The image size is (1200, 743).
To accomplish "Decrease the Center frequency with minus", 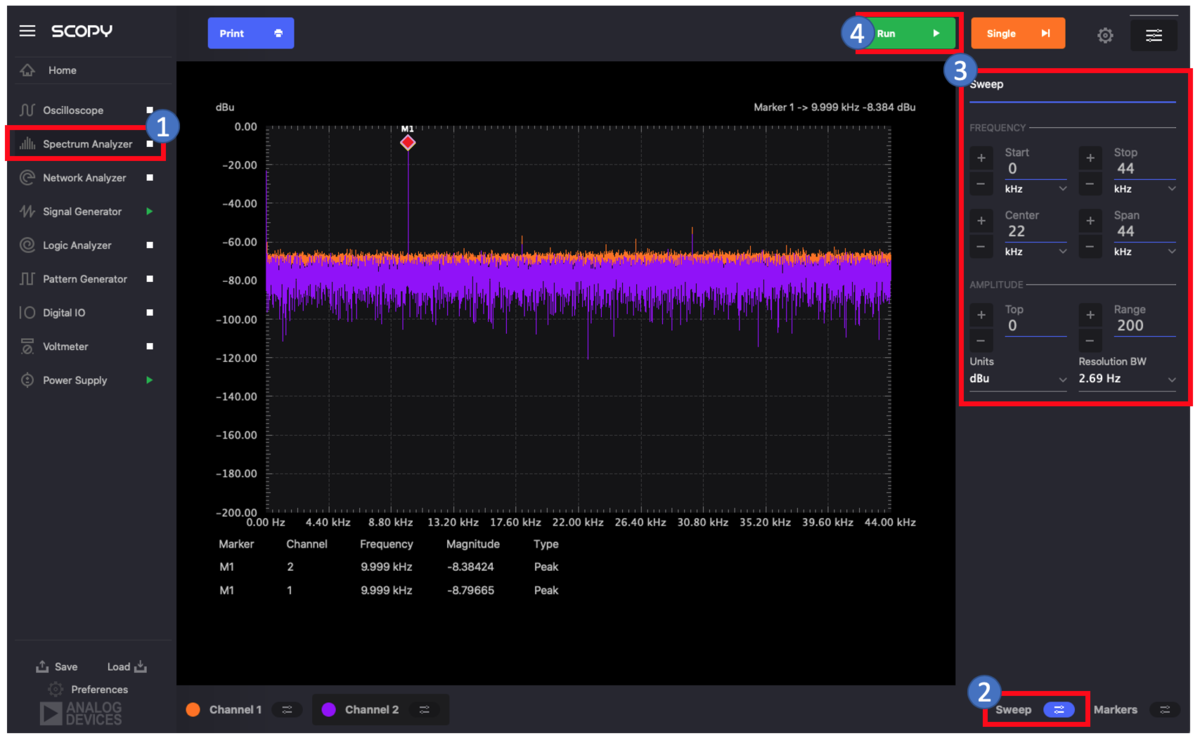I will [982, 247].
